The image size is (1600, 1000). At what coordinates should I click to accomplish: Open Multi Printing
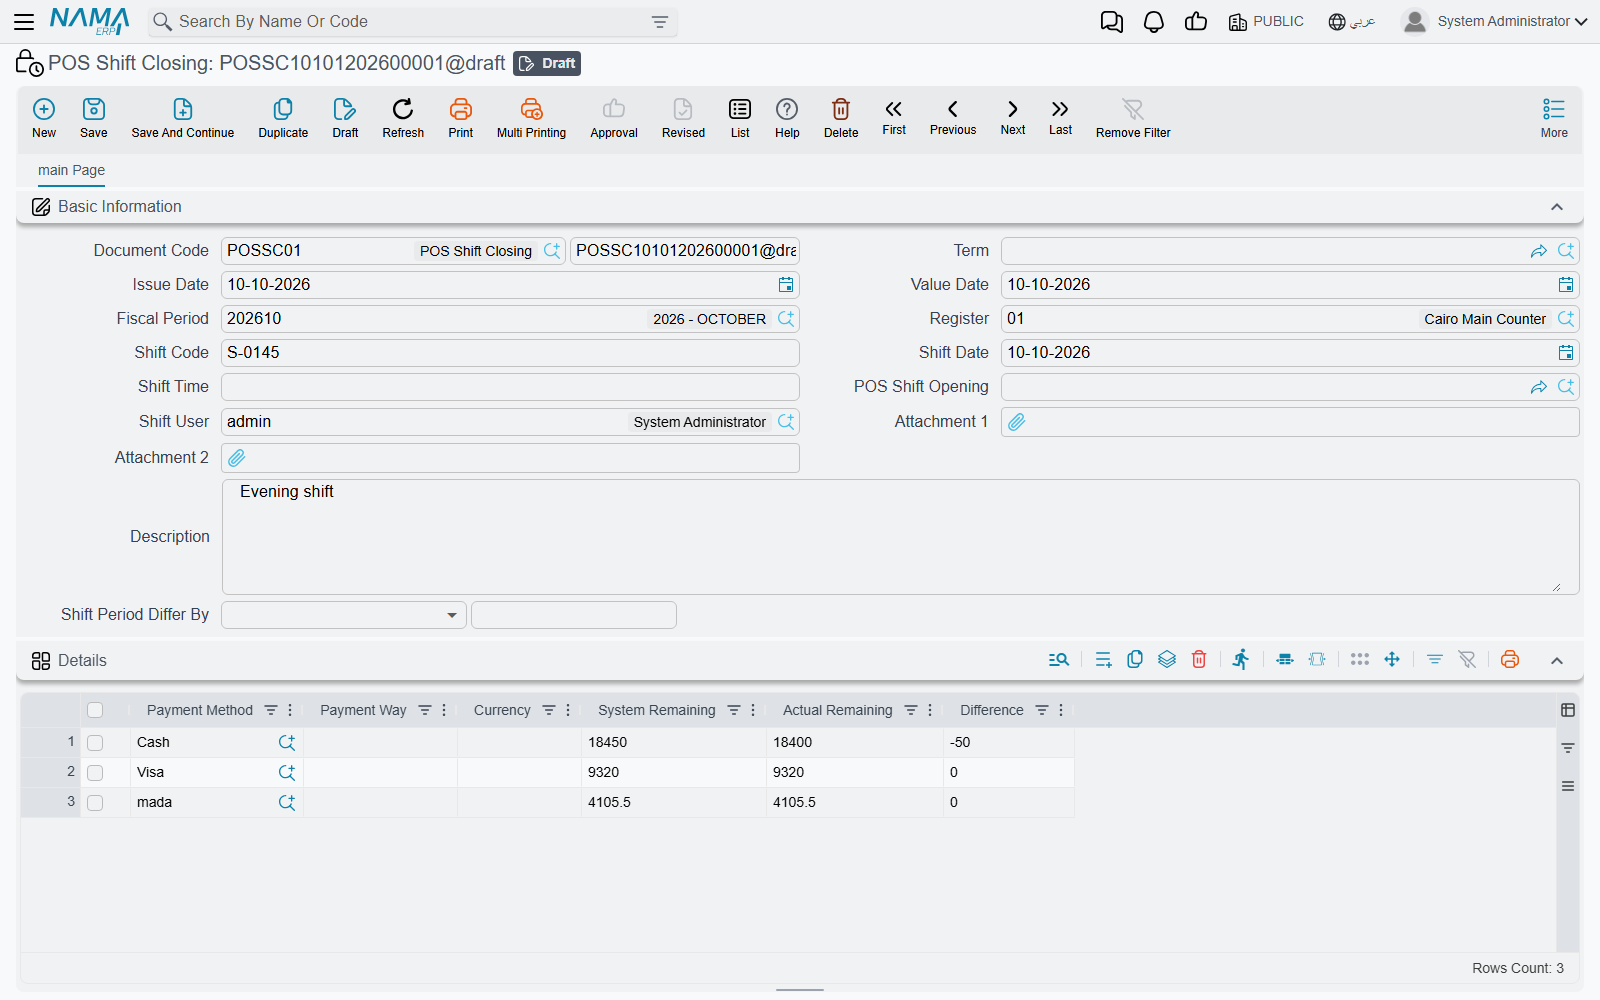tap(531, 117)
